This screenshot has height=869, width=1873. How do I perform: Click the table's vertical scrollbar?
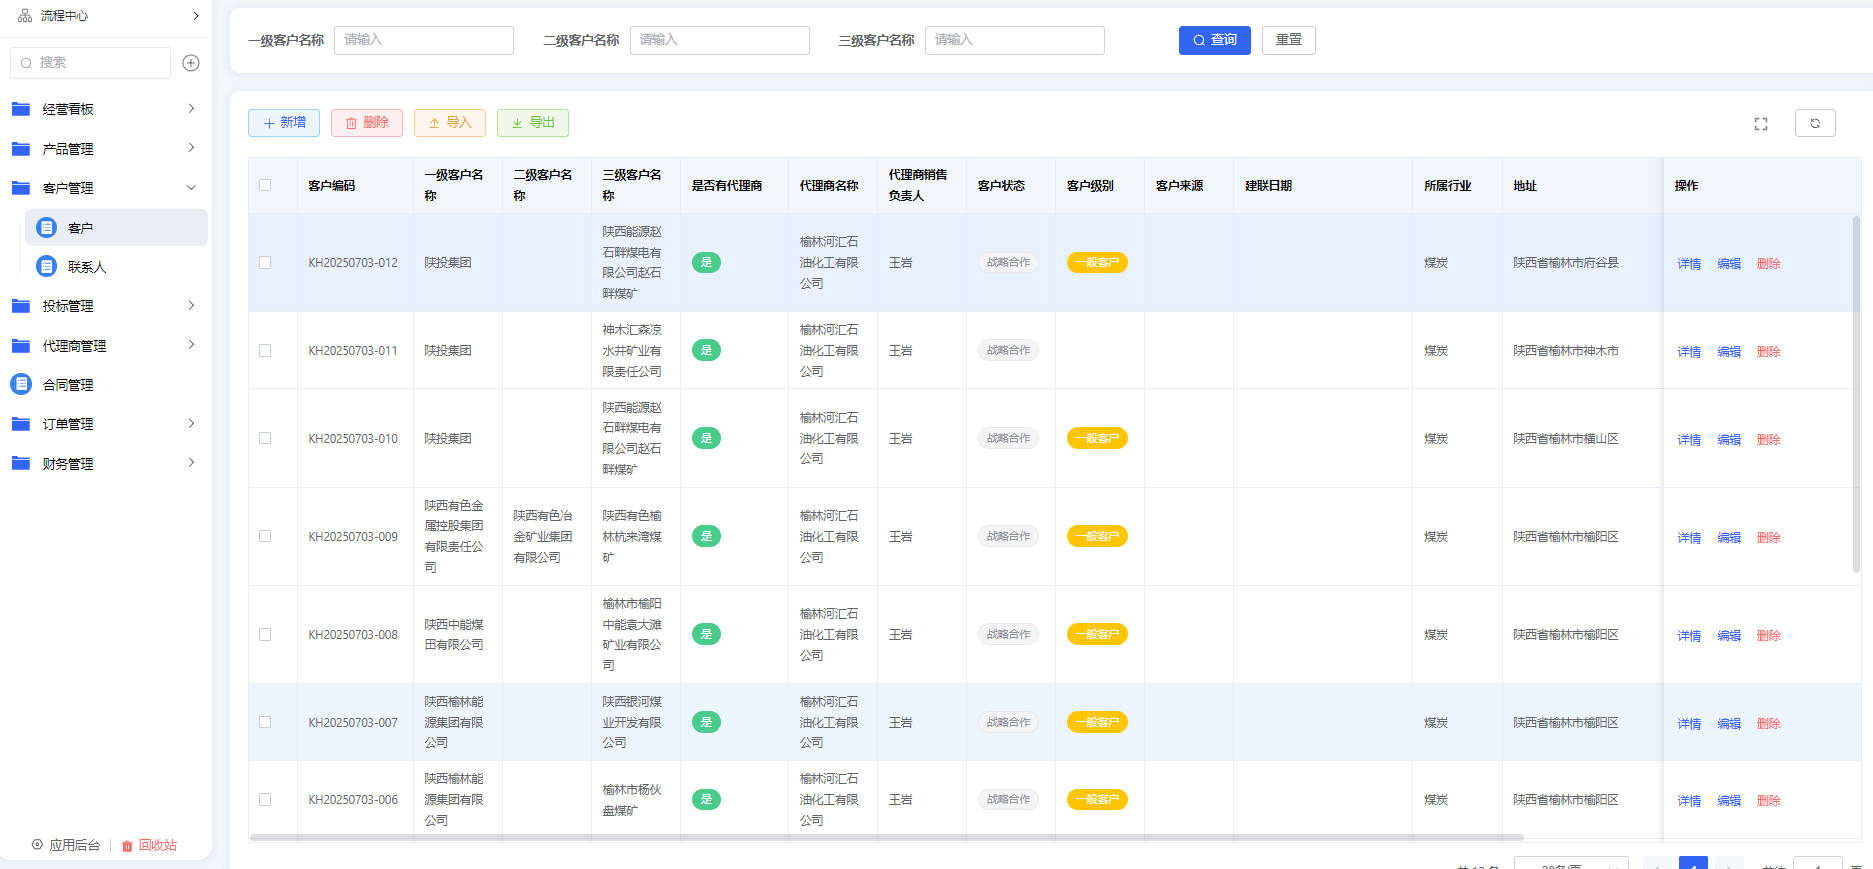[1856, 394]
